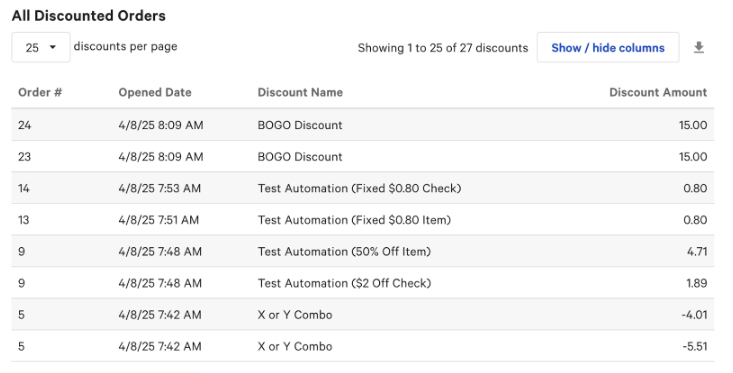
Task: Select X or Y Combo with -5.51 amount
Action: coord(295,346)
